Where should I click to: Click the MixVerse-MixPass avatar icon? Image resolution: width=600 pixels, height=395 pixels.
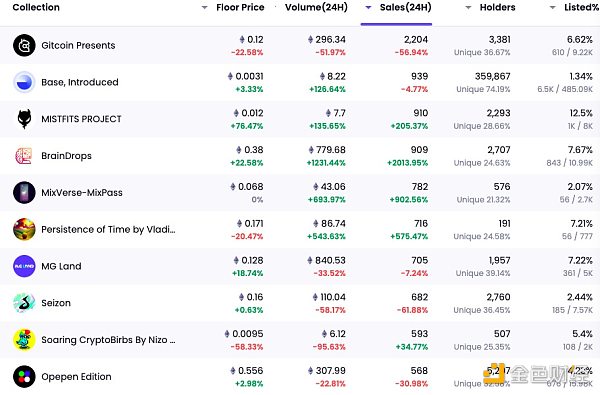24,193
